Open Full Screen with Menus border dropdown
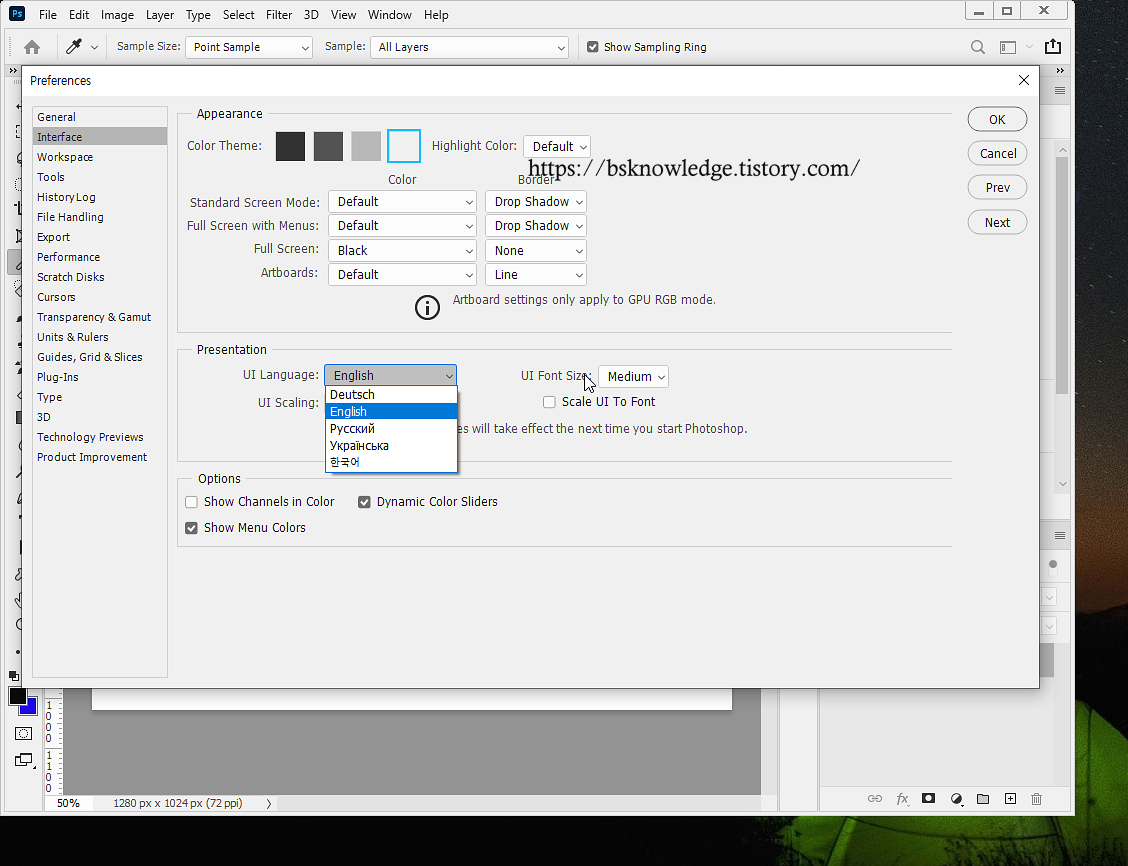 tap(536, 226)
